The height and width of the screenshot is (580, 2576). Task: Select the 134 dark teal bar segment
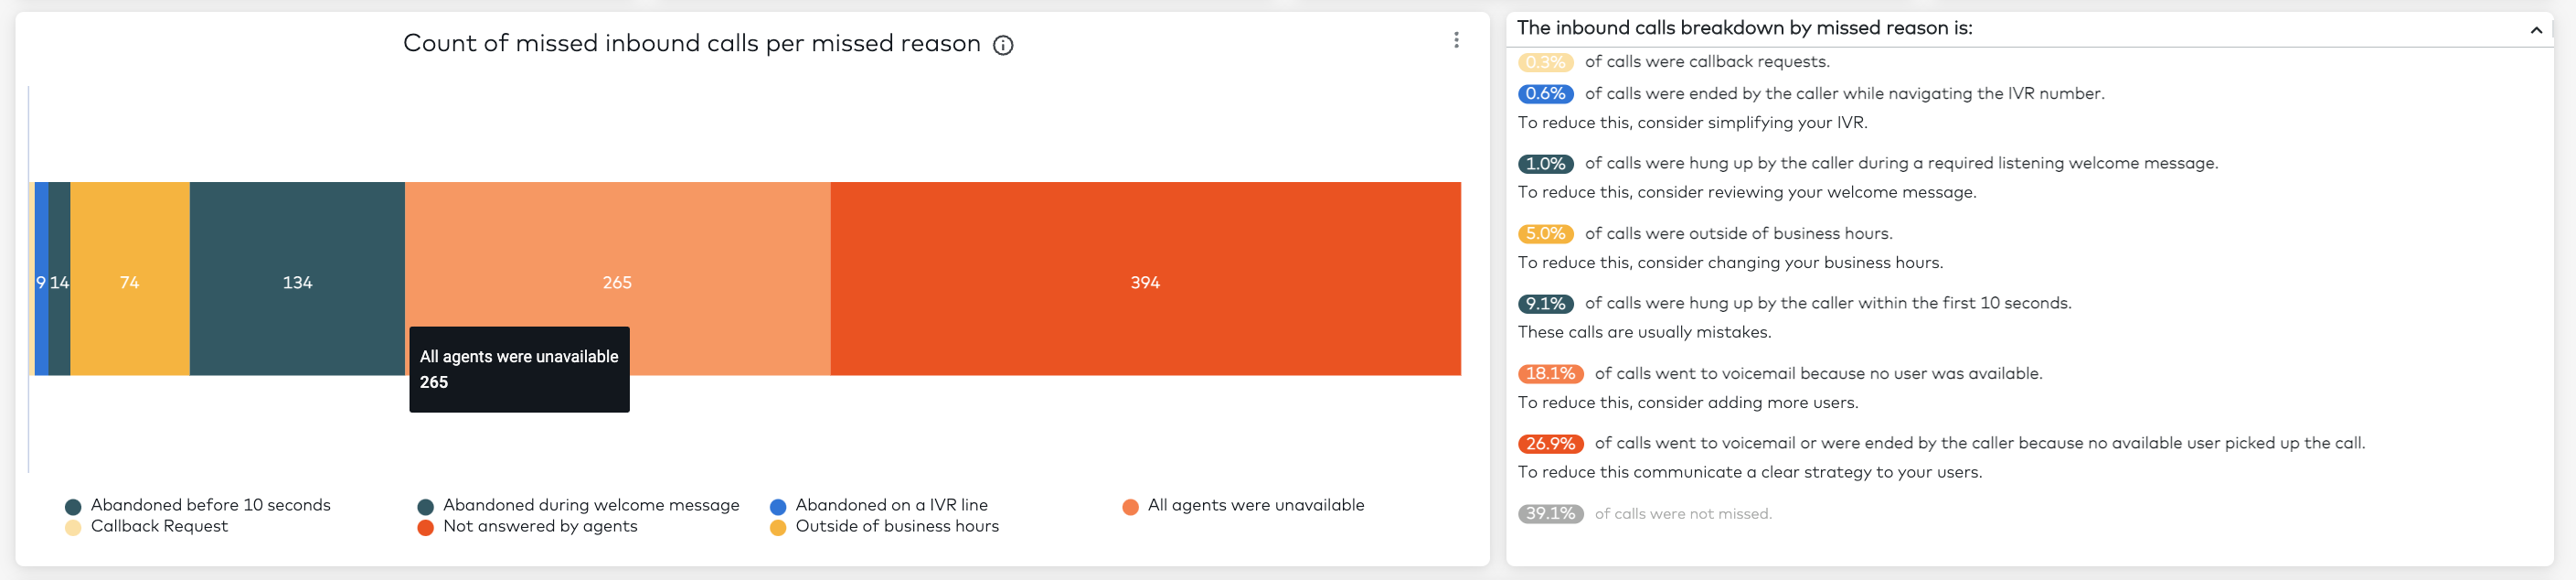coord(297,279)
